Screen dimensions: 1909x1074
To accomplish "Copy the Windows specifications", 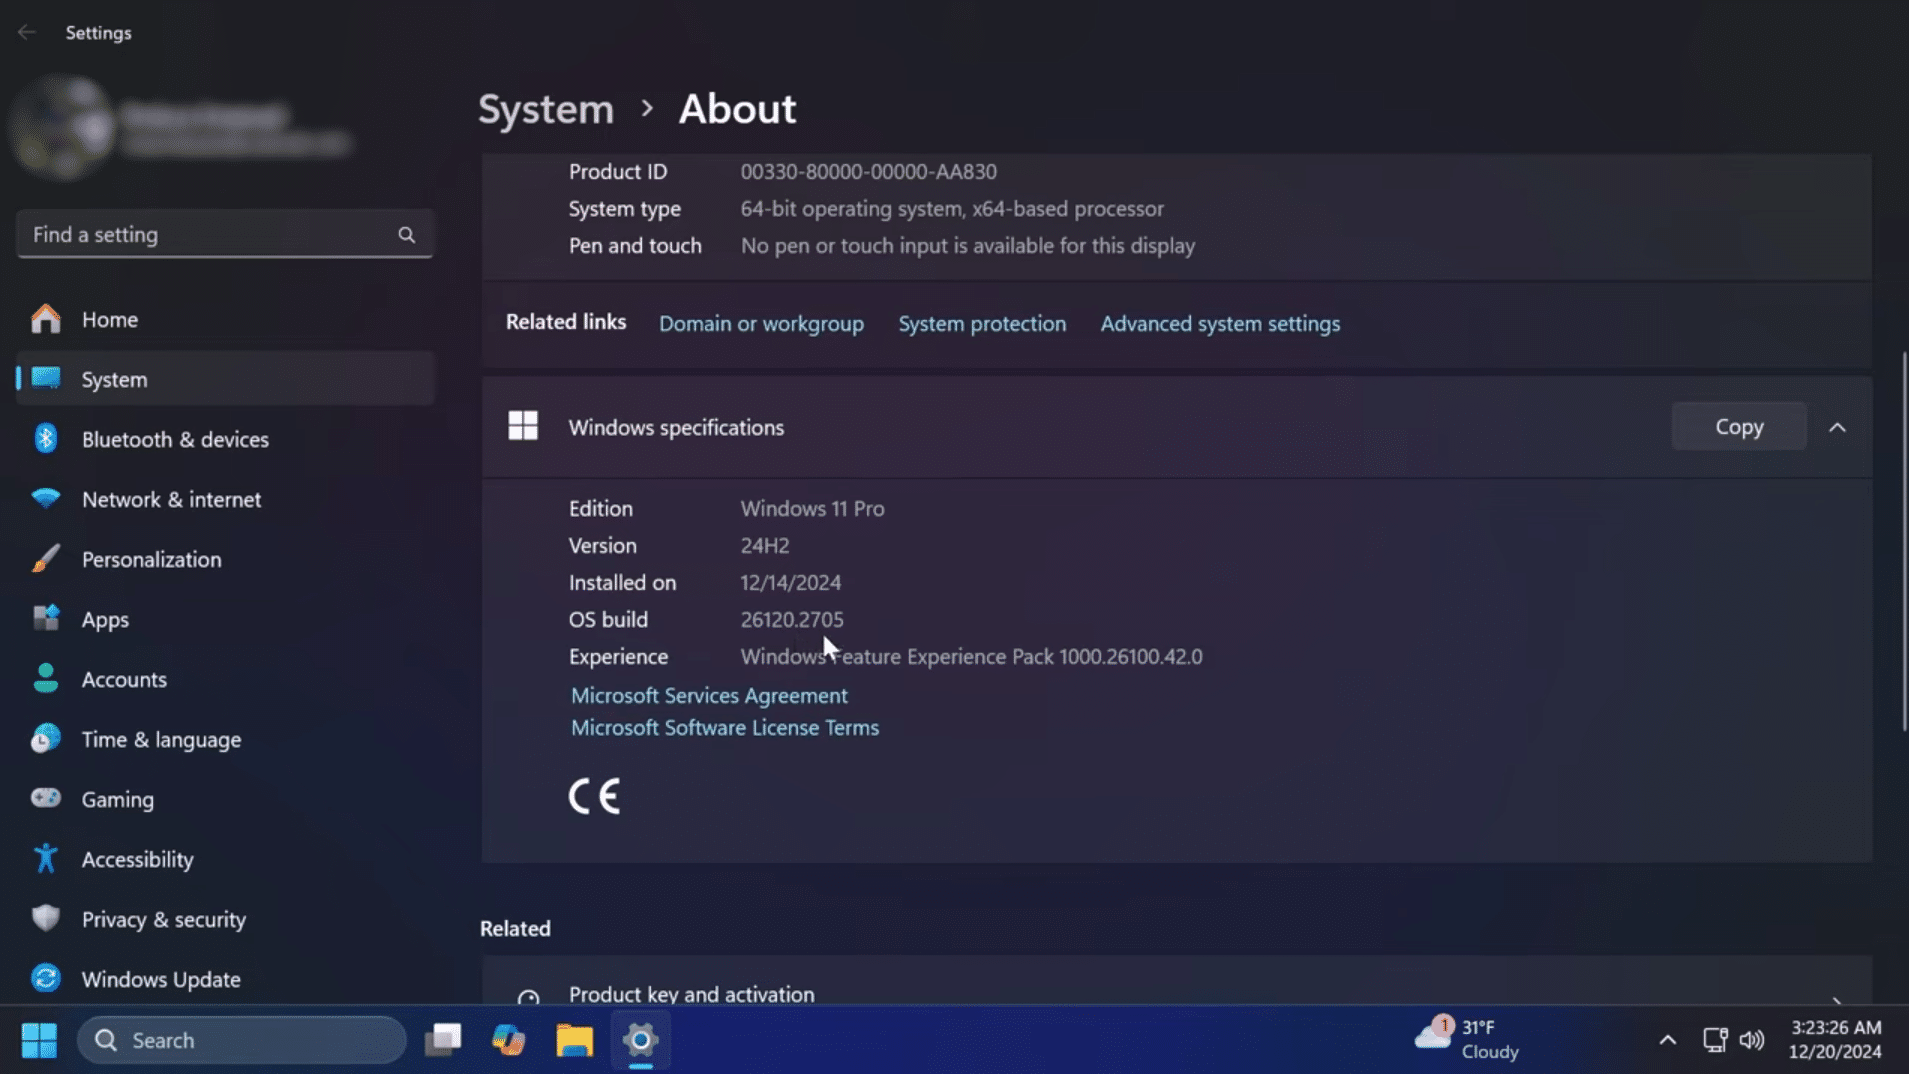I will [1739, 427].
